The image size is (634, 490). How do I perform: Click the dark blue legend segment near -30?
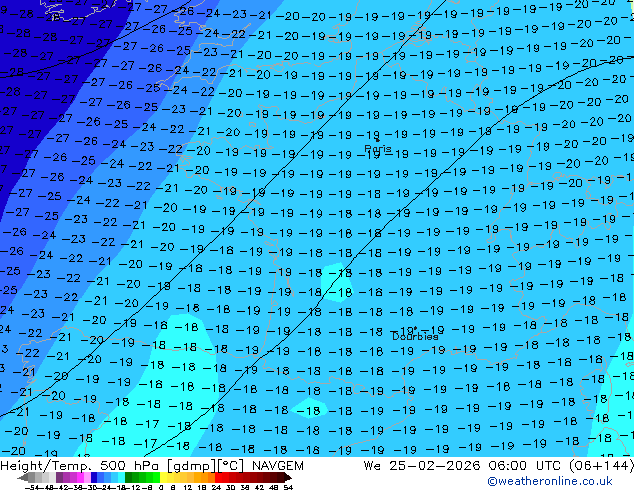click(94, 477)
